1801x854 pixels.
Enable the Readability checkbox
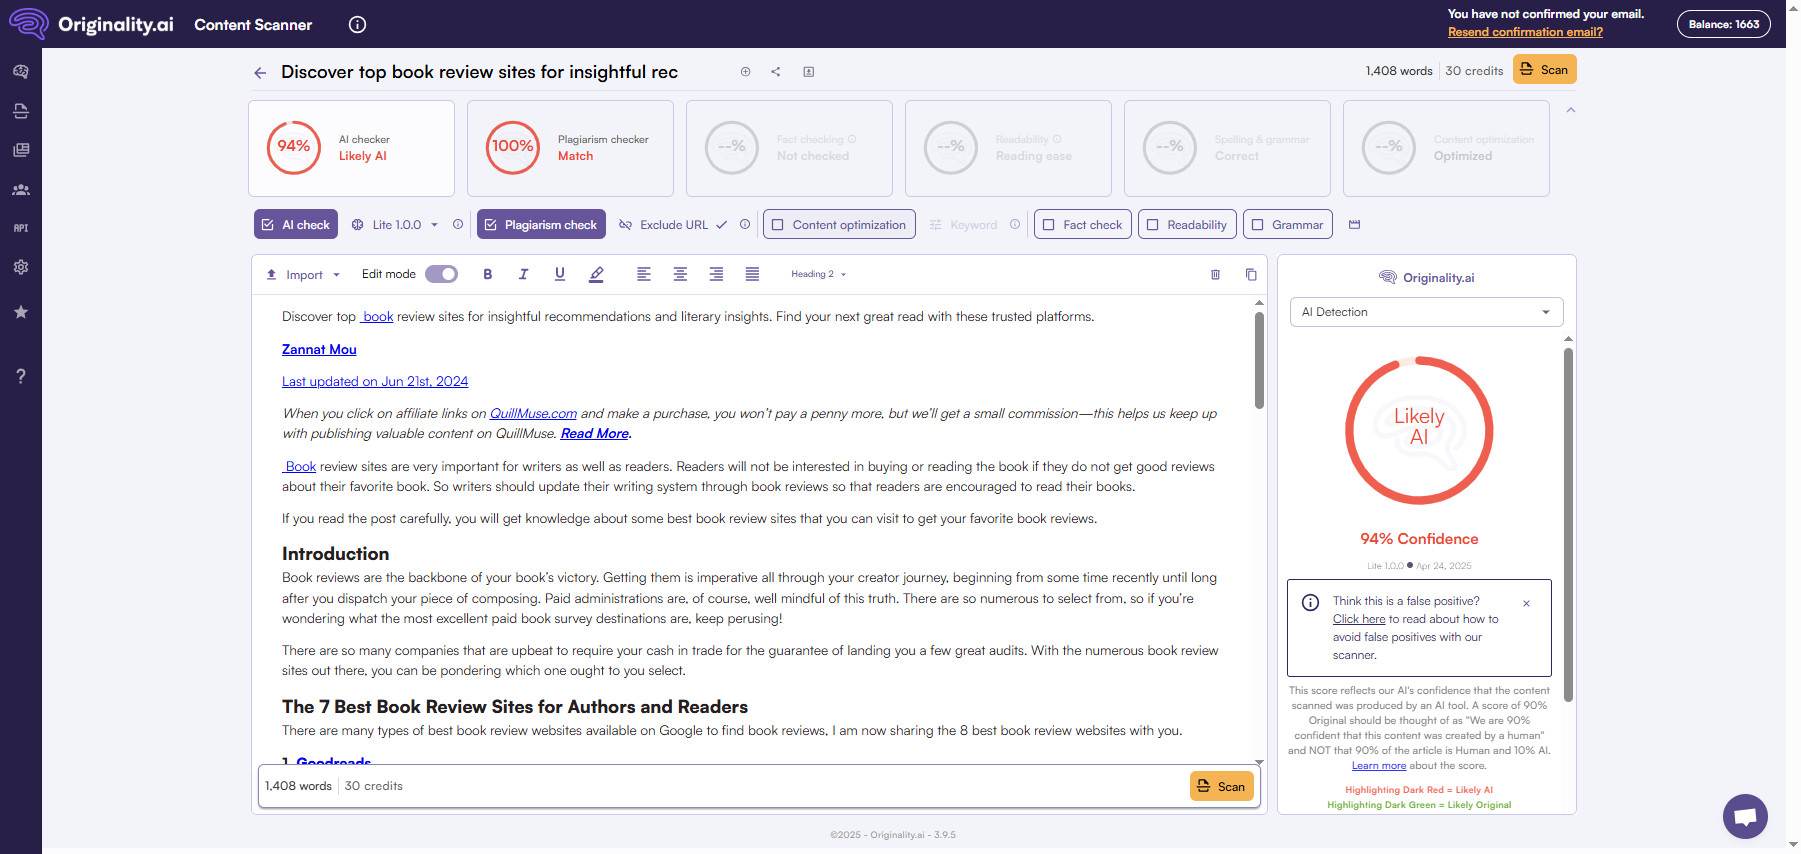[x=1187, y=224]
